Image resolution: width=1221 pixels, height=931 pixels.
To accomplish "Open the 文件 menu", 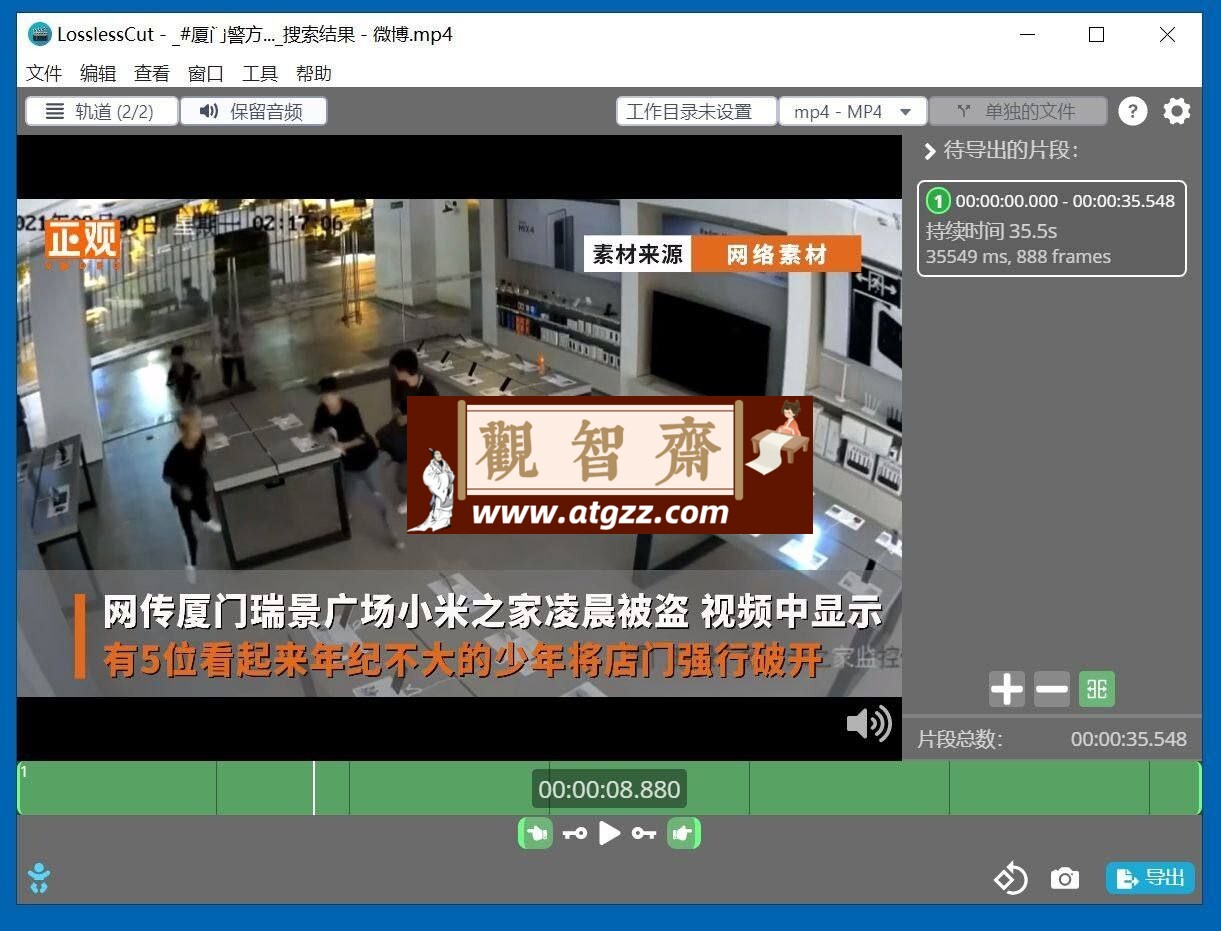I will pos(44,73).
